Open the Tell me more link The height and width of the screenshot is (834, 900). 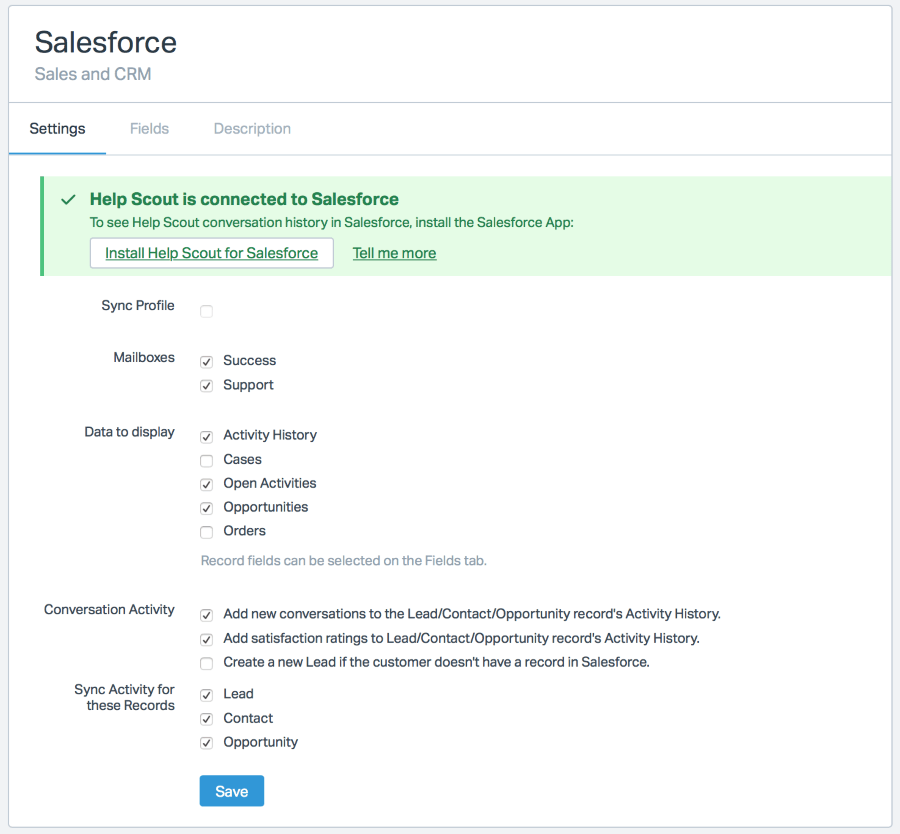394,253
